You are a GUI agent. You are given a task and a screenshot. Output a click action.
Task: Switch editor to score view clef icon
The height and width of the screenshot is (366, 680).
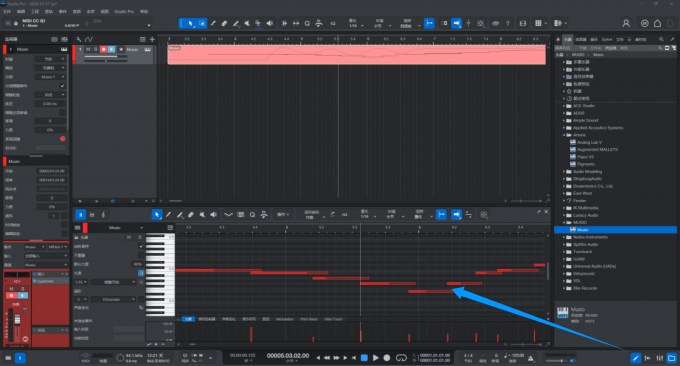click(x=103, y=215)
